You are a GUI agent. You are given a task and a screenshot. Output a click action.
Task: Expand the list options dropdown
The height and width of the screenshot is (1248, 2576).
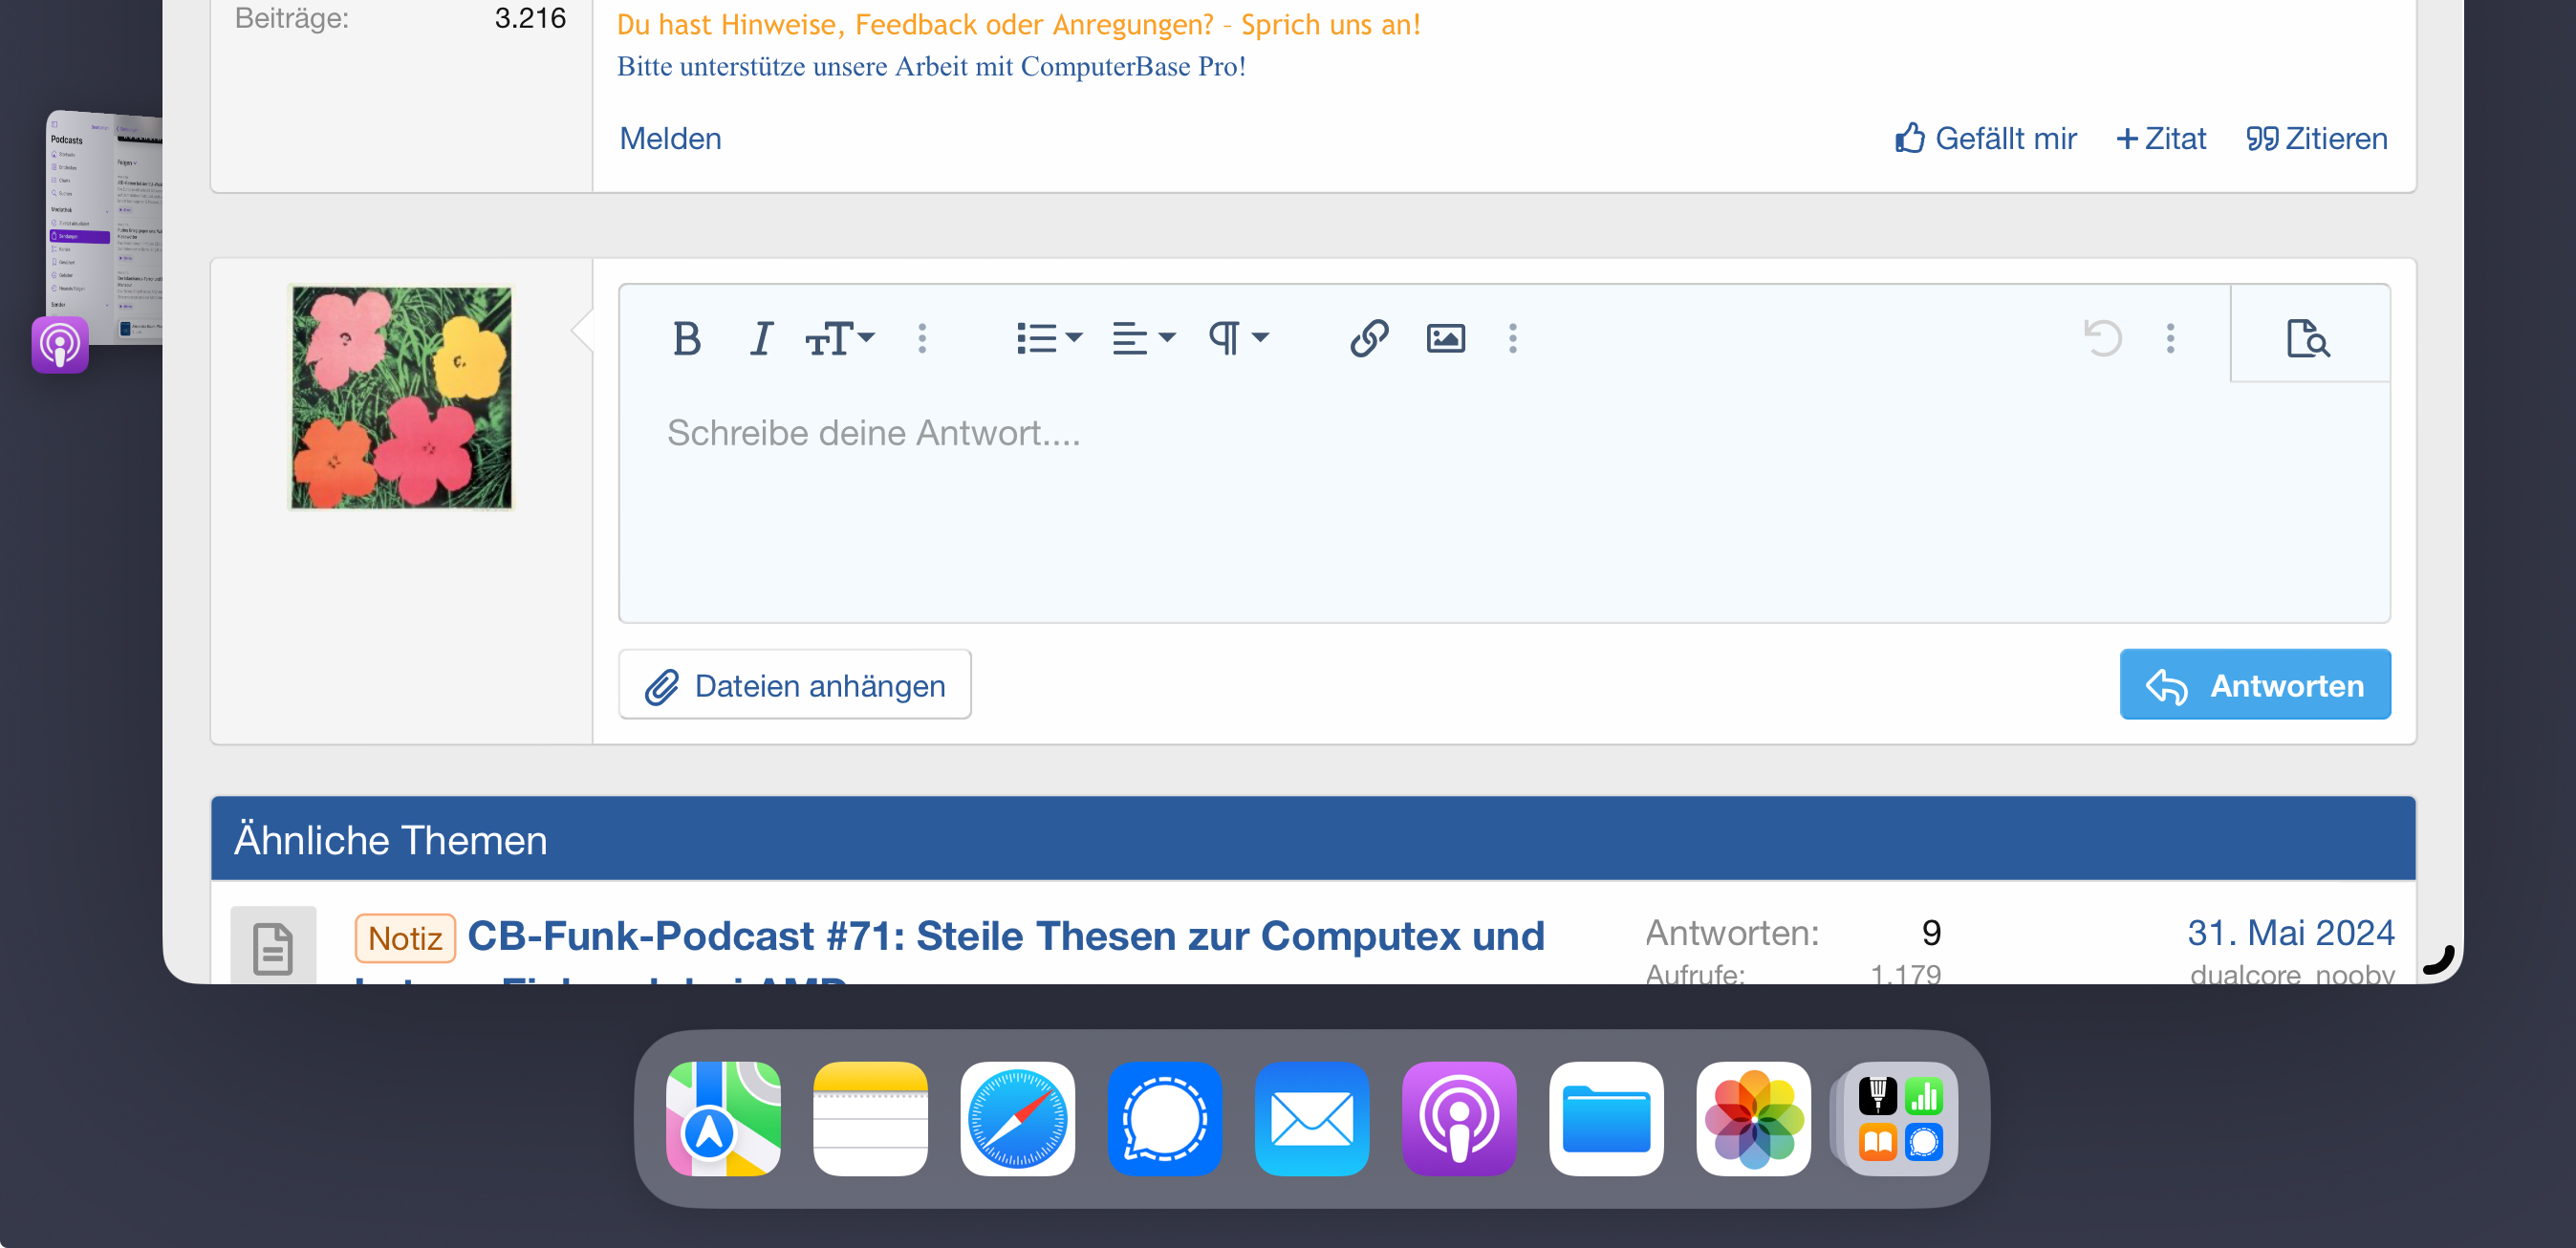click(x=1048, y=339)
